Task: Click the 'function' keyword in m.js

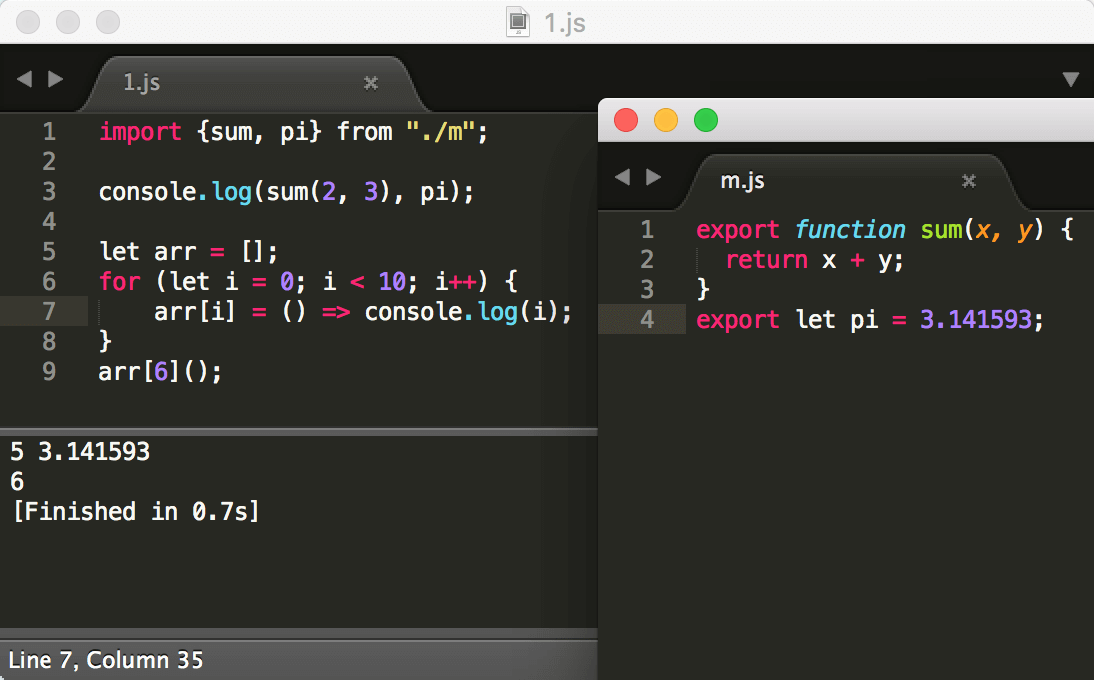Action: pyautogui.click(x=850, y=229)
